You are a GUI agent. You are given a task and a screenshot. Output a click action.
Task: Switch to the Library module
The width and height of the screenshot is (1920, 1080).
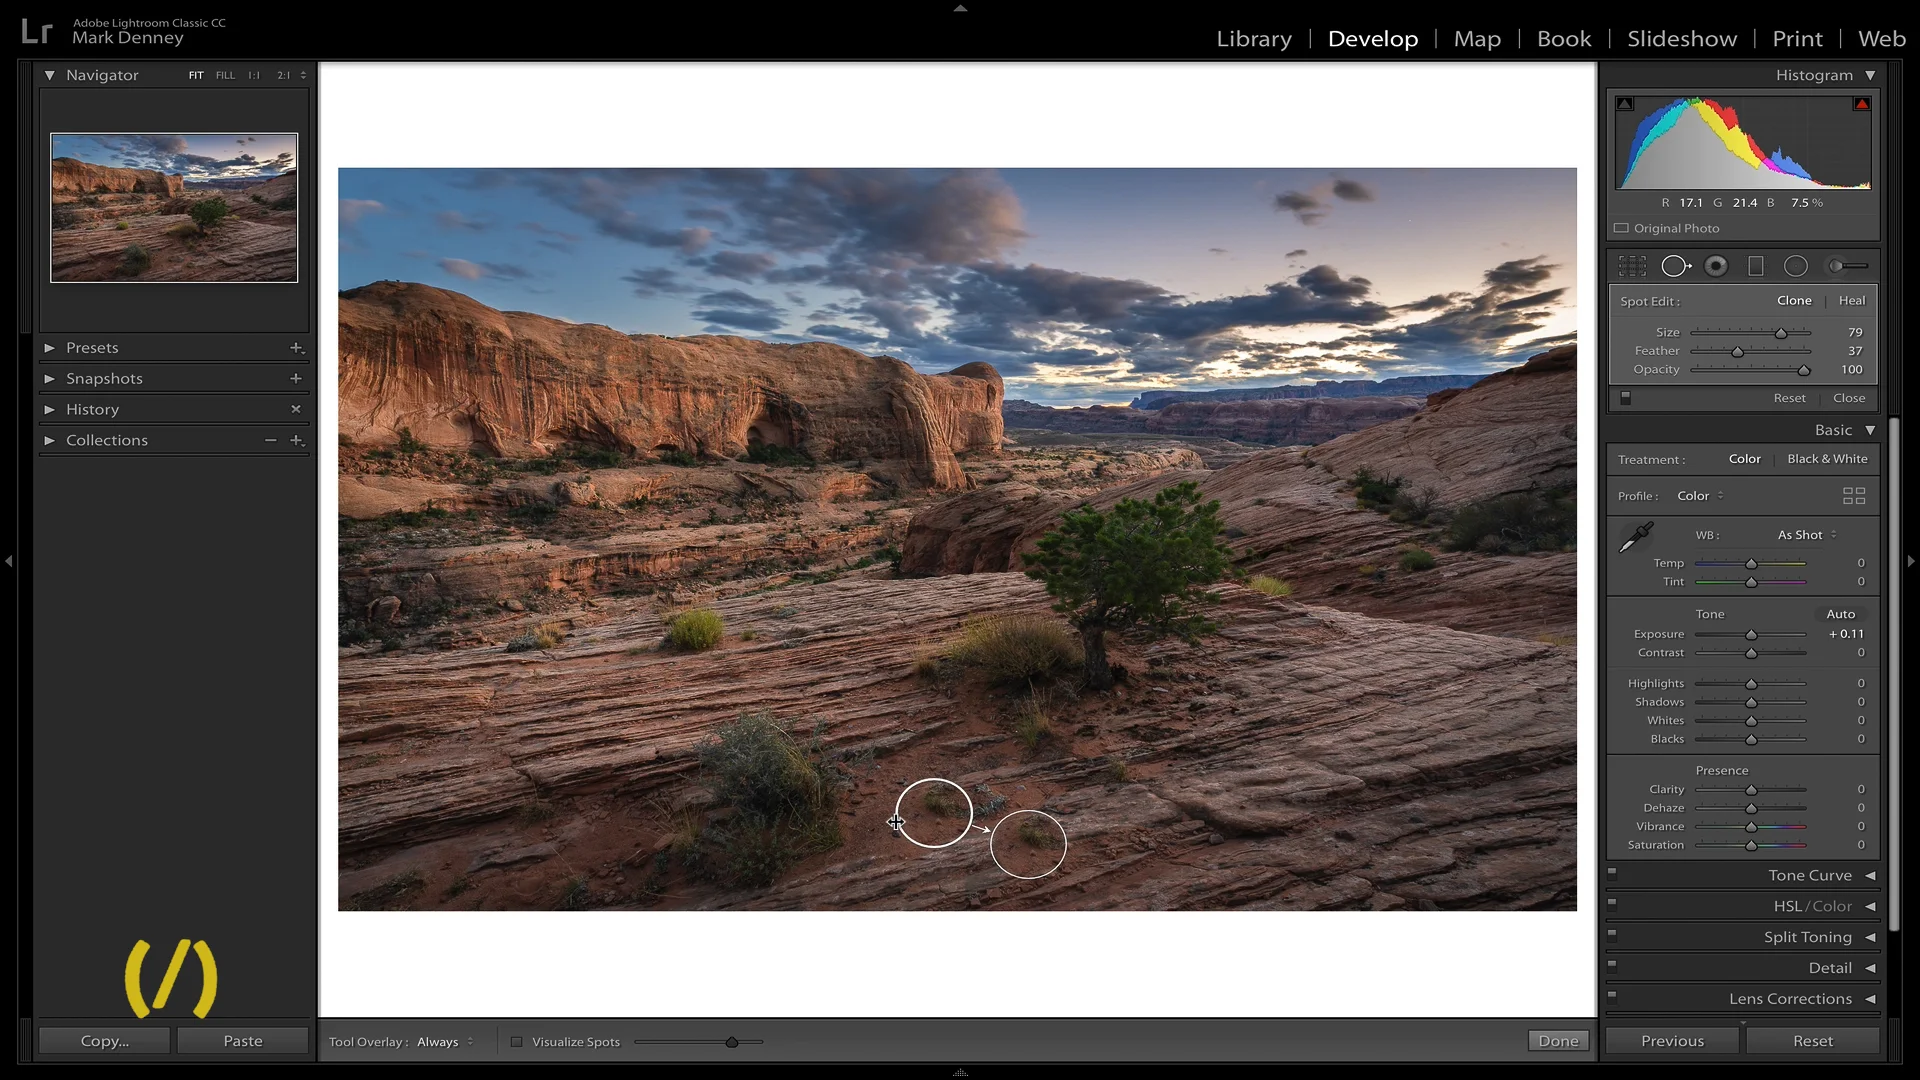pos(1254,39)
